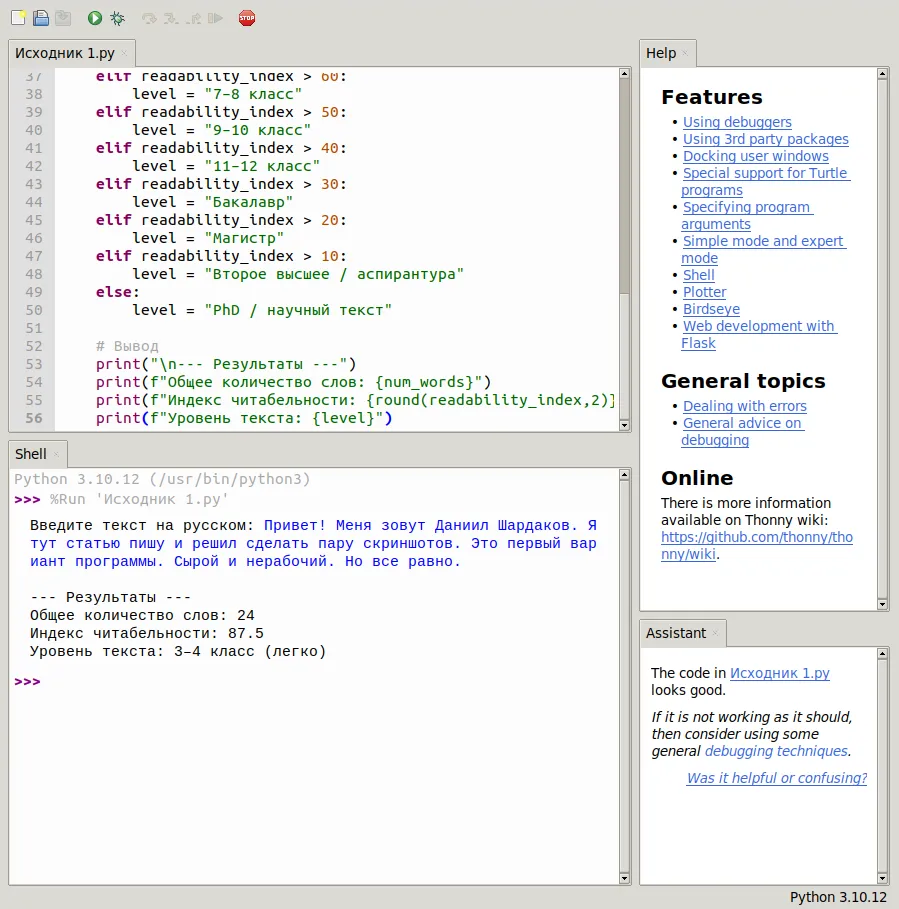
Task: Open Web development with Flask link
Action: point(759,334)
